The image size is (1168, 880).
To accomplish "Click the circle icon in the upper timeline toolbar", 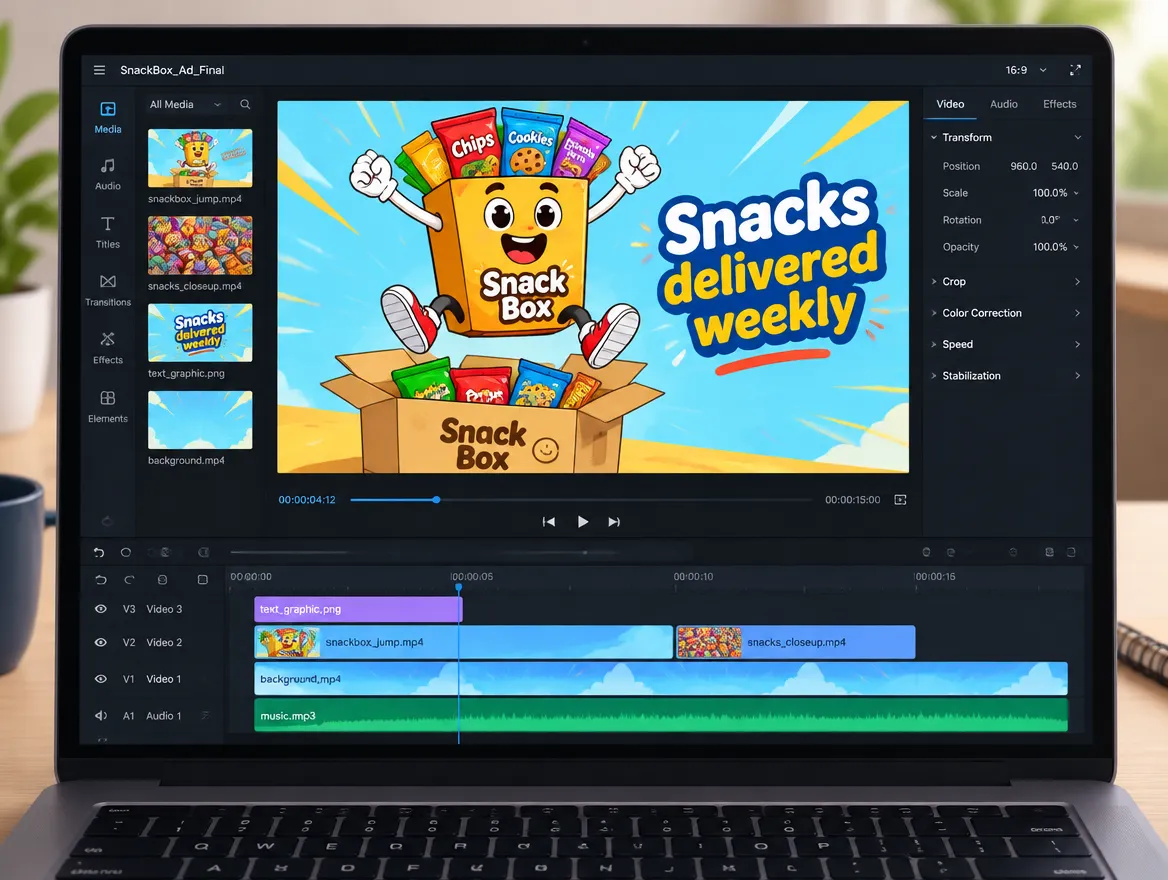I will (x=126, y=552).
